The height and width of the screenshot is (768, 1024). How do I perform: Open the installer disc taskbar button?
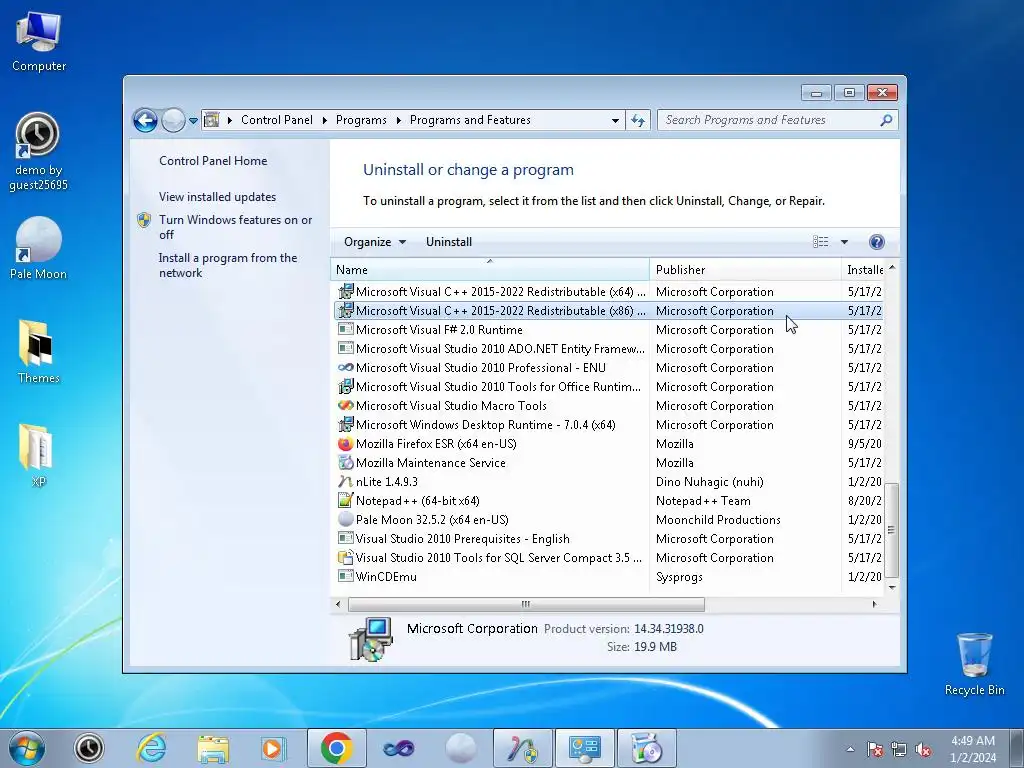(647, 748)
